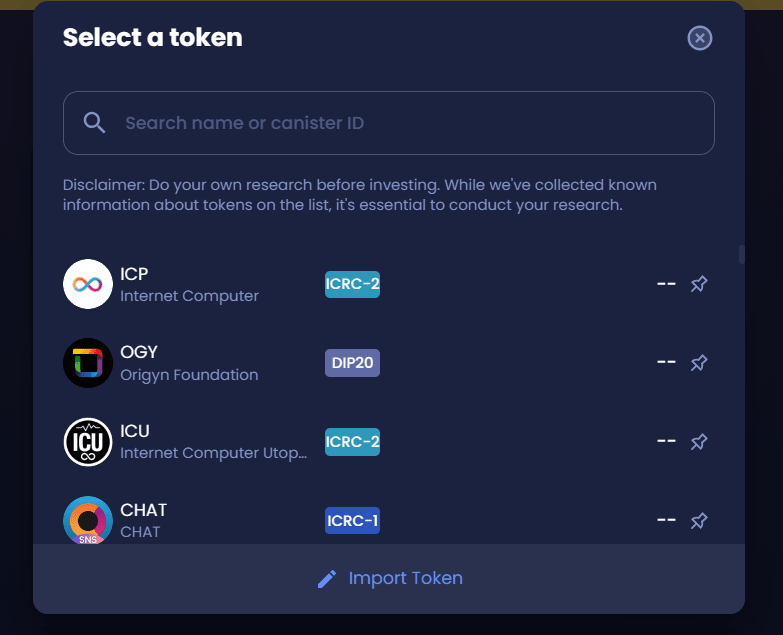
Task: Close the Select a token dialog
Action: 700,38
